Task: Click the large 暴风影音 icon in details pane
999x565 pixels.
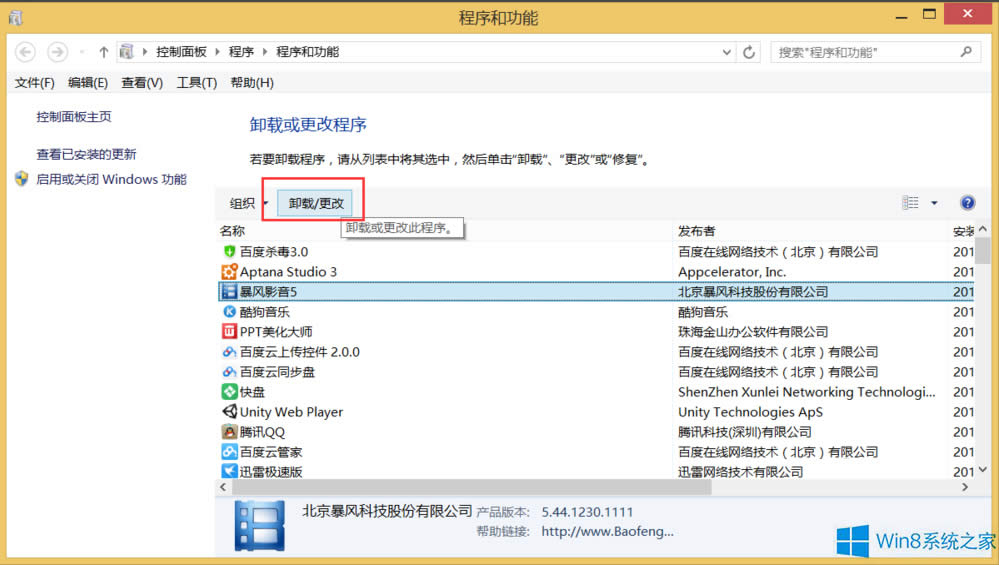Action: (260, 526)
